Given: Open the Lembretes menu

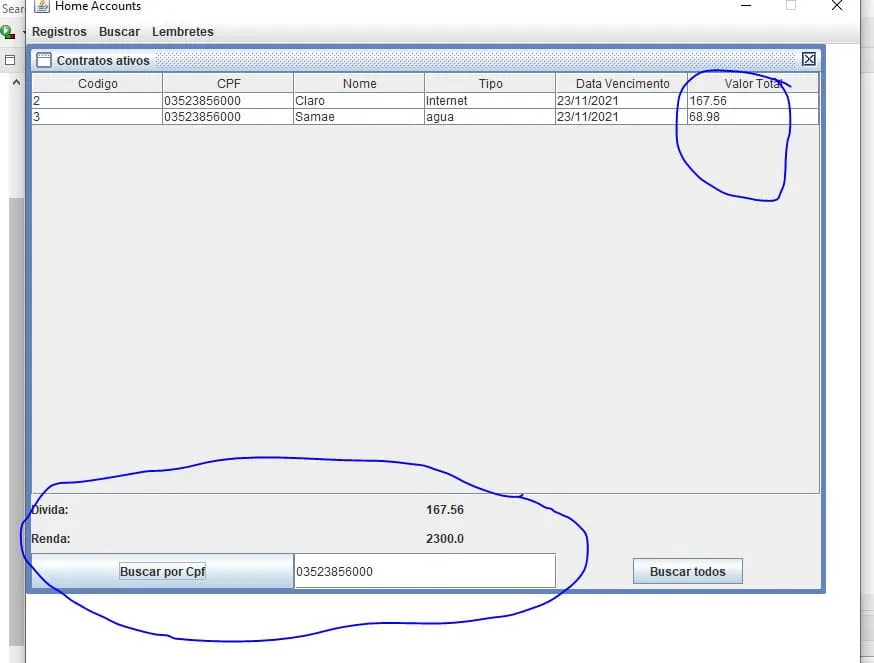Looking at the screenshot, I should click(183, 32).
